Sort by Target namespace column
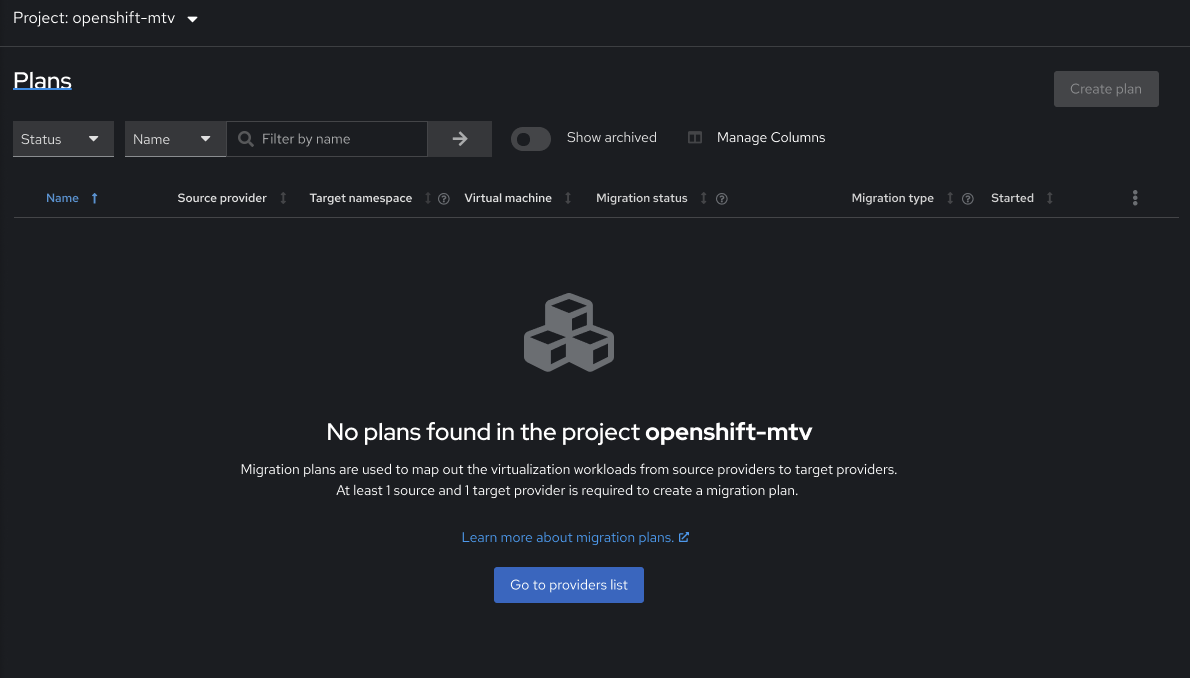Viewport: 1190px width, 678px height. tap(360, 198)
